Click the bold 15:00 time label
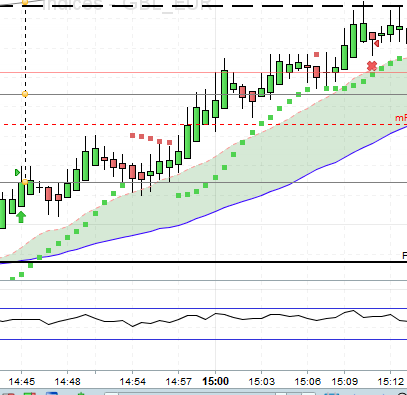The height and width of the screenshot is (395, 407). 216,381
